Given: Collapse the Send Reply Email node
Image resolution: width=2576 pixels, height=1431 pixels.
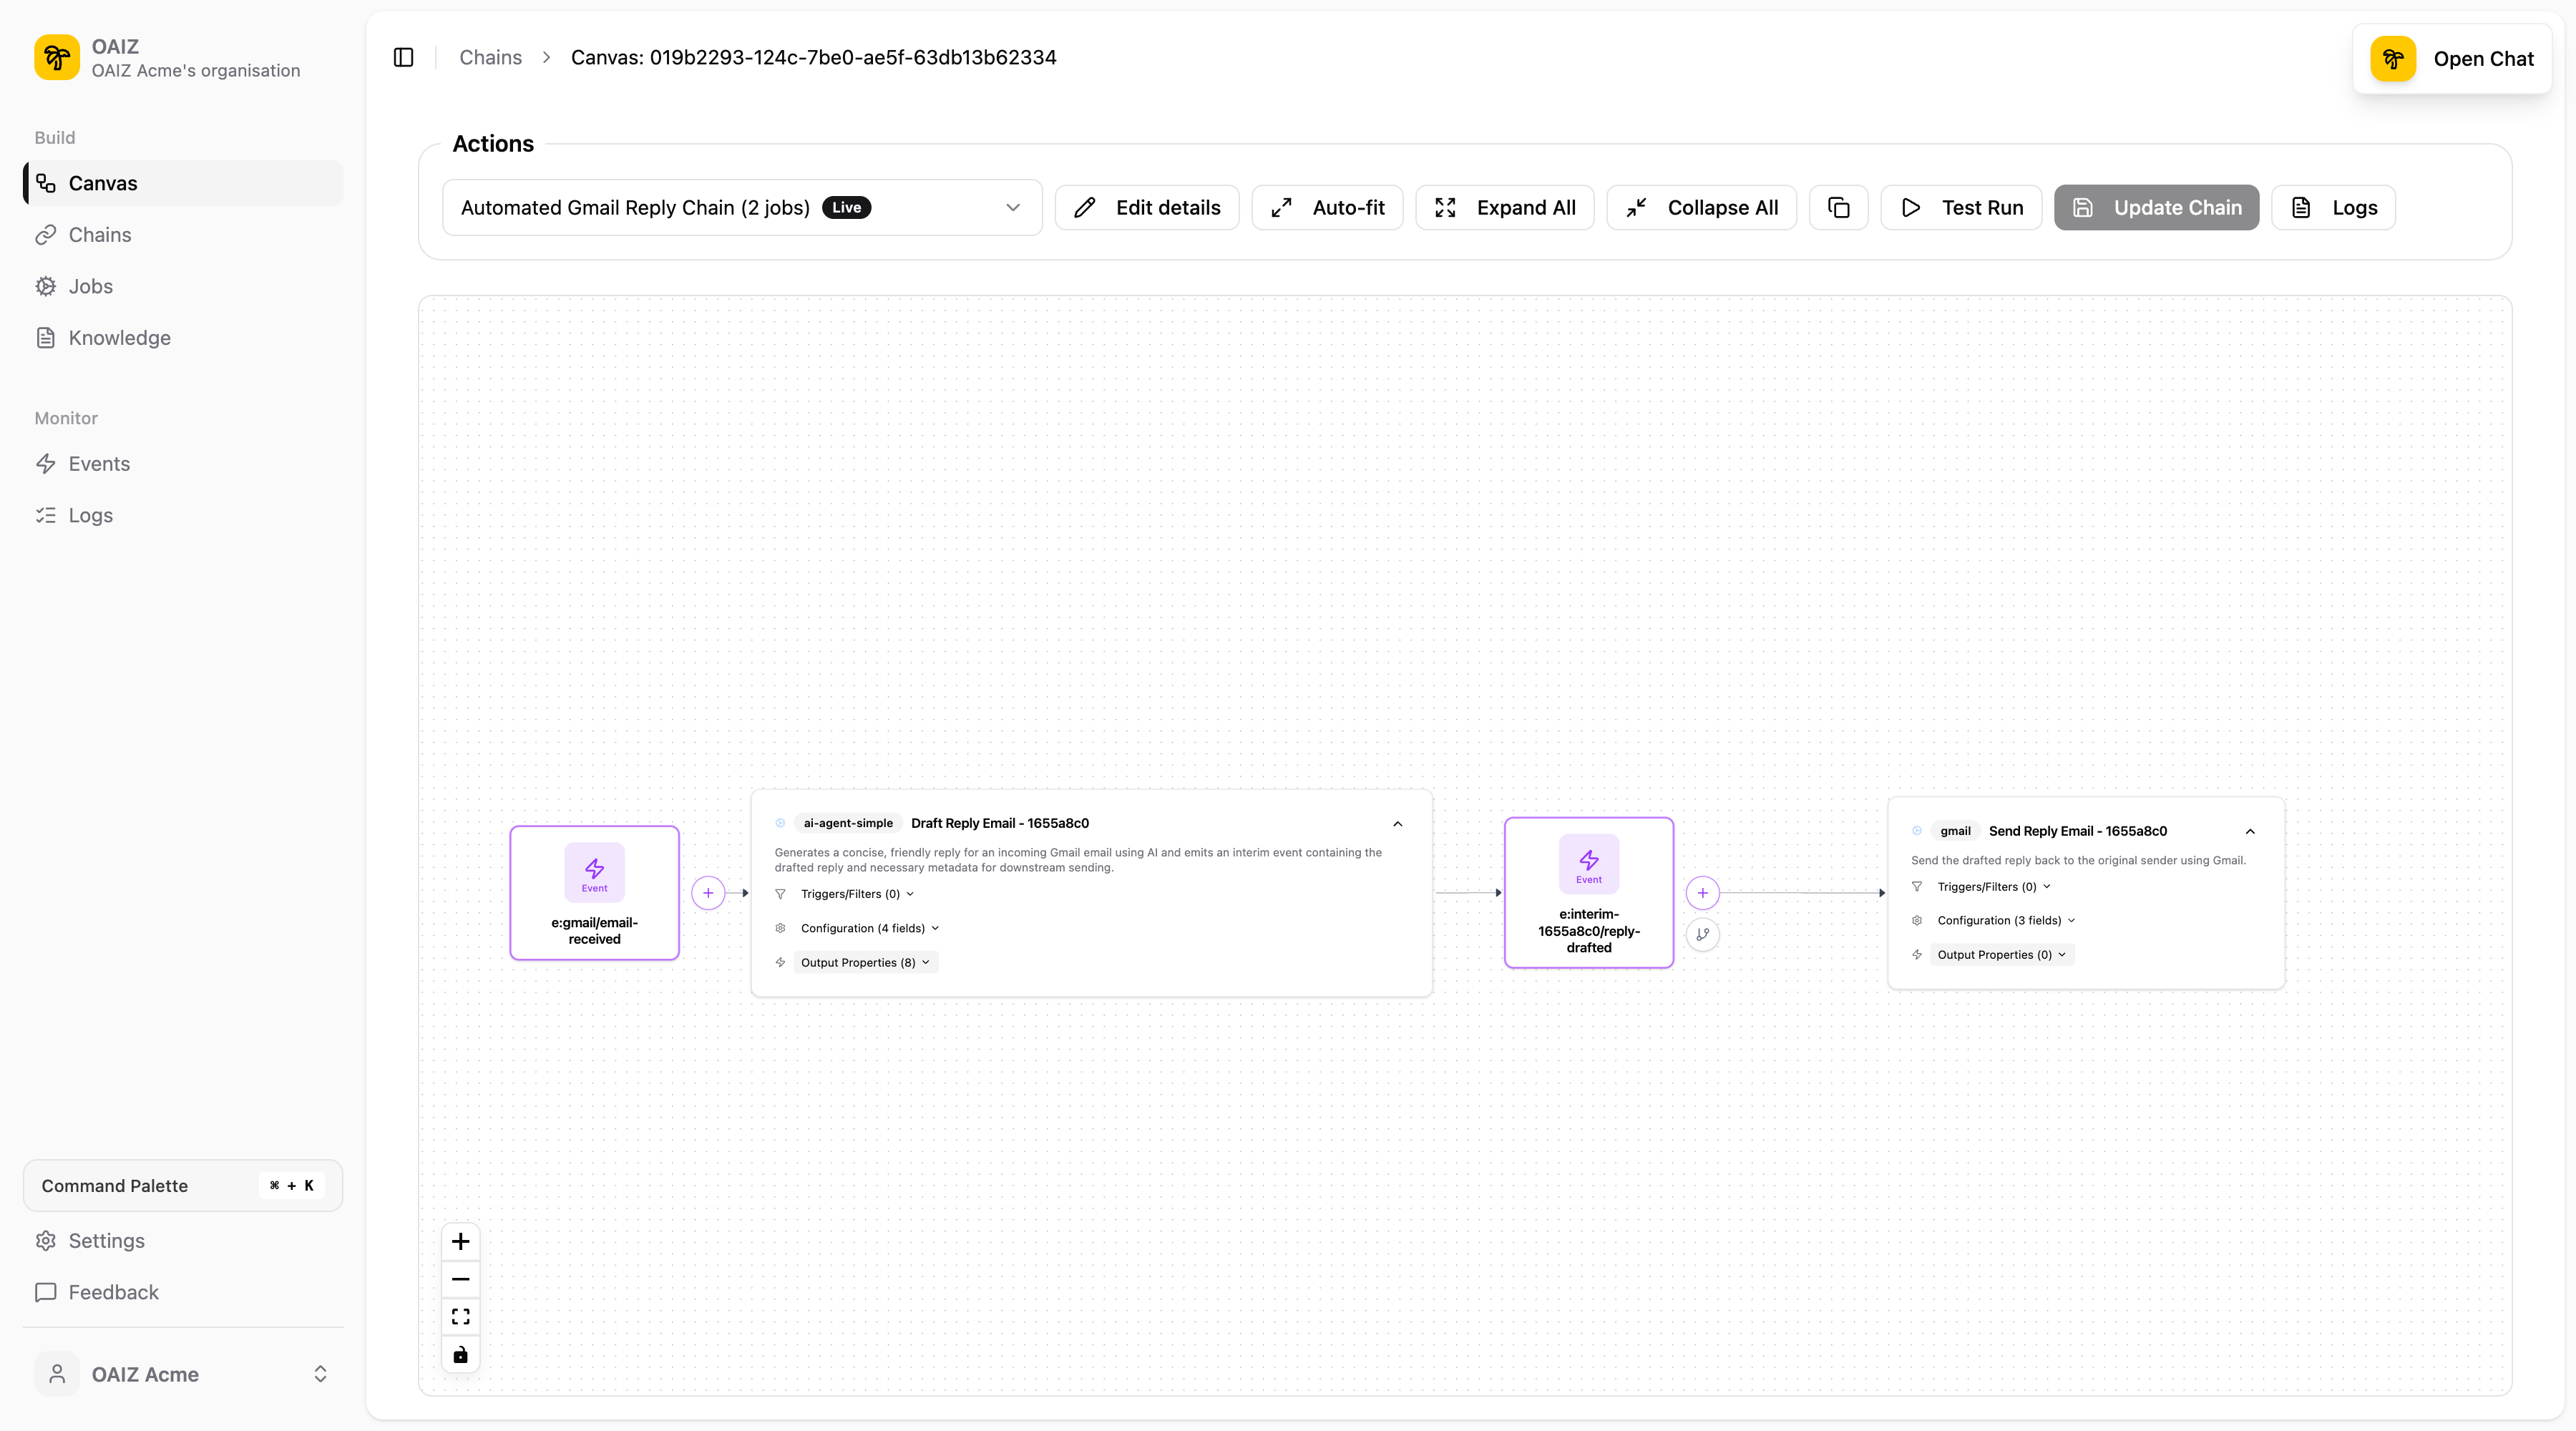Looking at the screenshot, I should click(x=2250, y=831).
